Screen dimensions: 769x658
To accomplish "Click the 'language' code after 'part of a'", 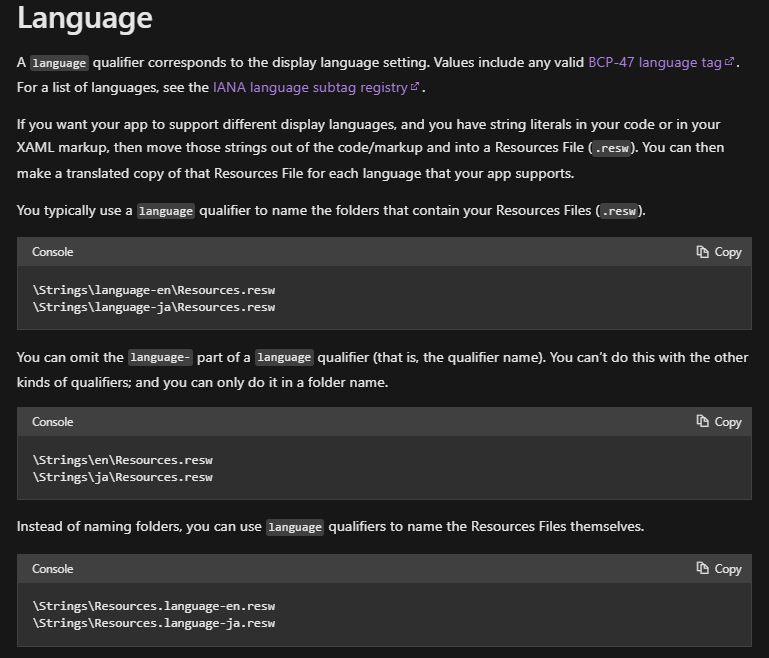I will [284, 357].
